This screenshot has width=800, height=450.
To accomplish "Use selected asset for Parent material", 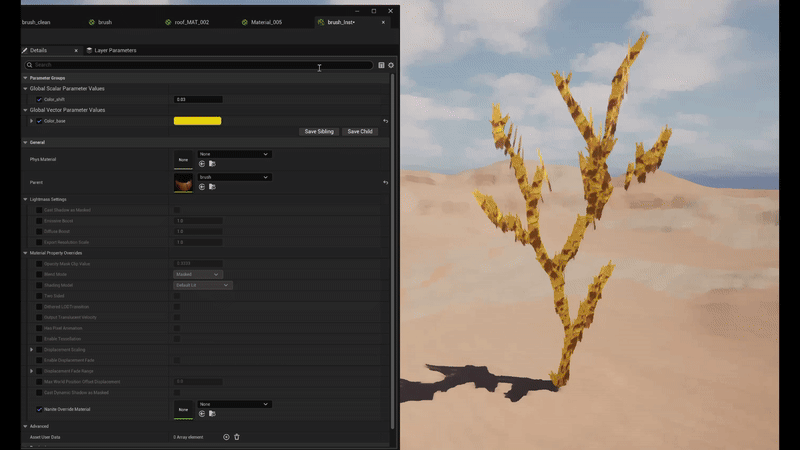I will (202, 187).
